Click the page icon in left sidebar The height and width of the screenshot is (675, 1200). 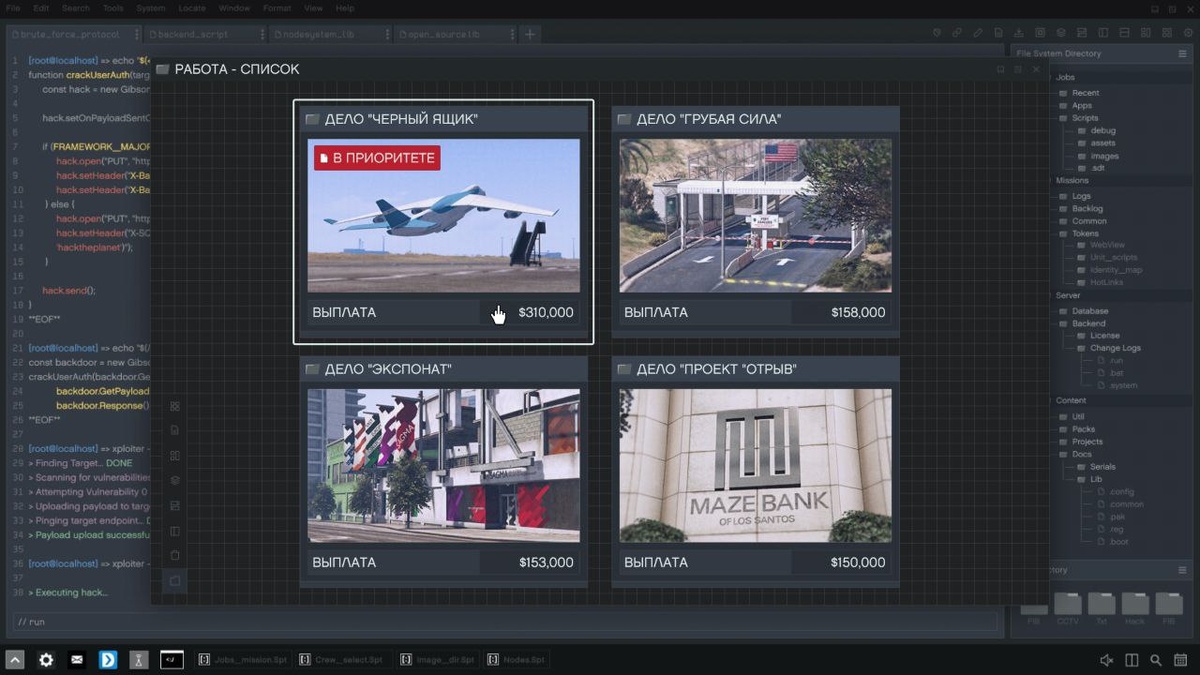click(x=175, y=430)
